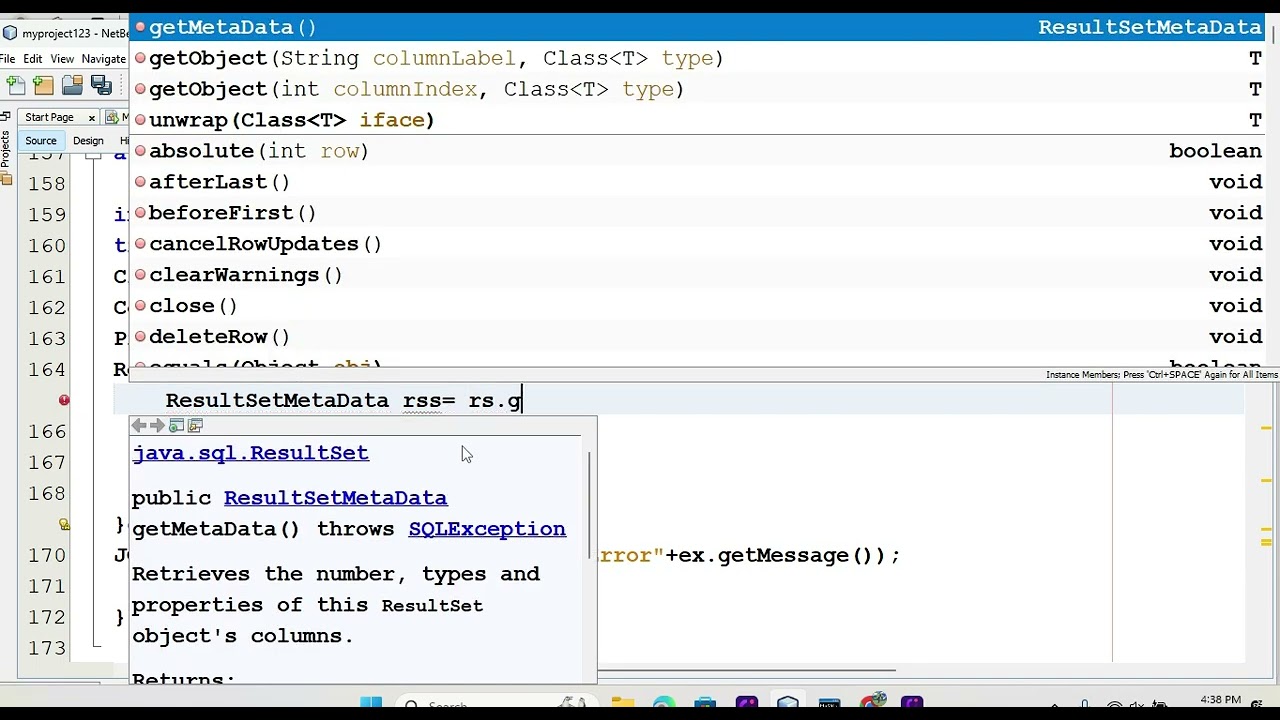Follow the SQLException link in Javadoc
The height and width of the screenshot is (720, 1280).
point(487,529)
